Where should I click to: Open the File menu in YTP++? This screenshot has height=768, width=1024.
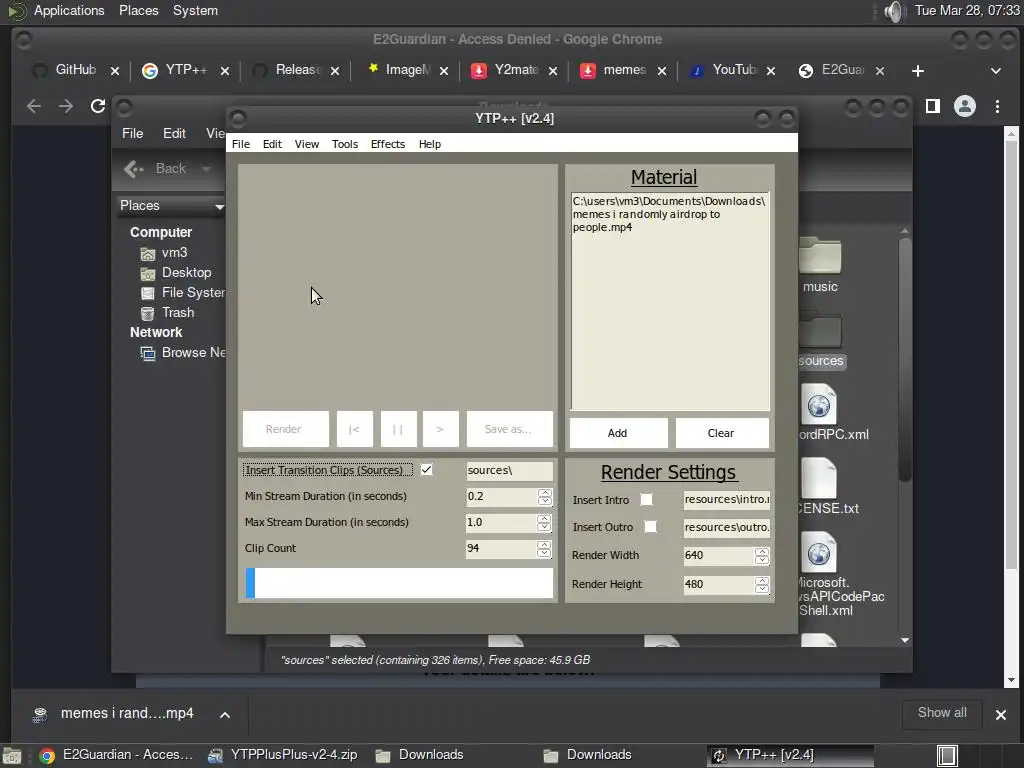[240, 144]
